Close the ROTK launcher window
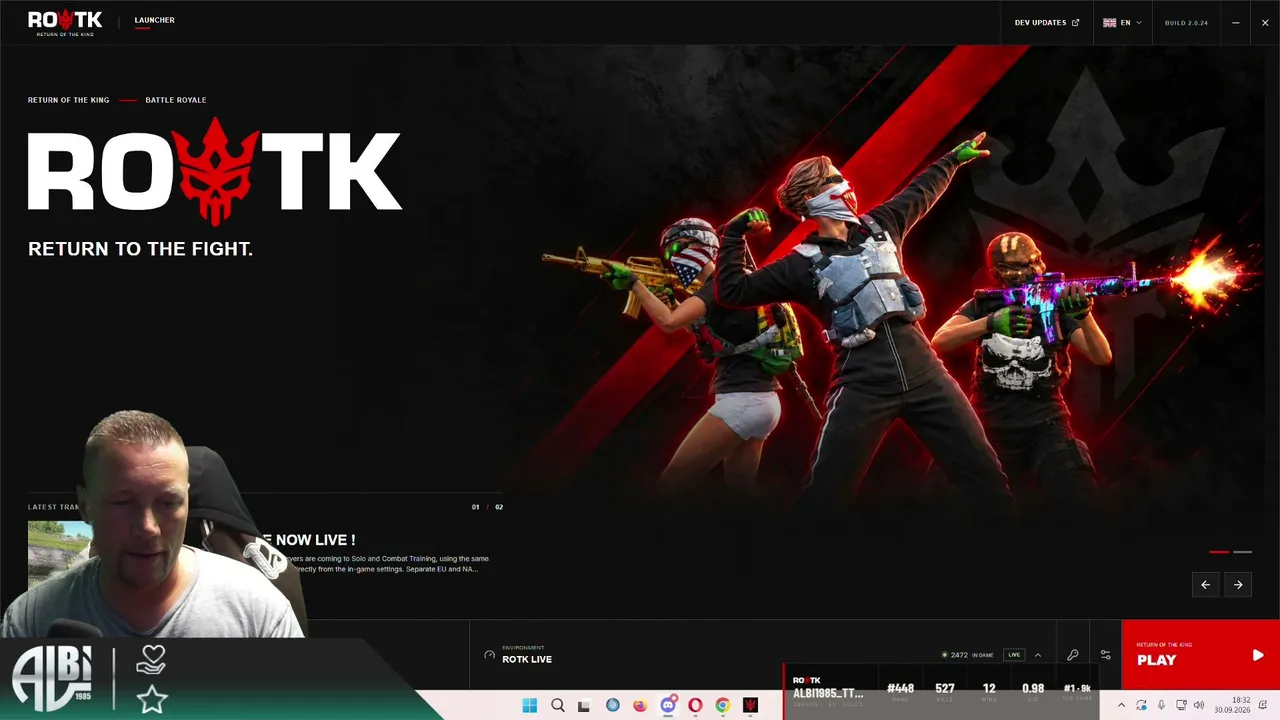Viewport: 1280px width, 720px height. point(1265,22)
